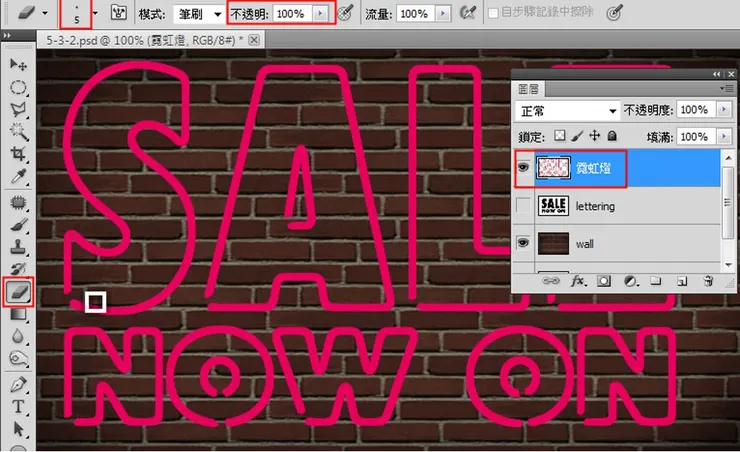Open the opacity slider arrow in options bar
The height and width of the screenshot is (452, 740).
320,14
